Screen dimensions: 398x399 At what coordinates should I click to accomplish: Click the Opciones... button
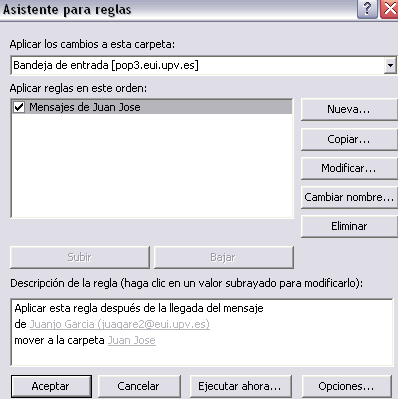346,386
